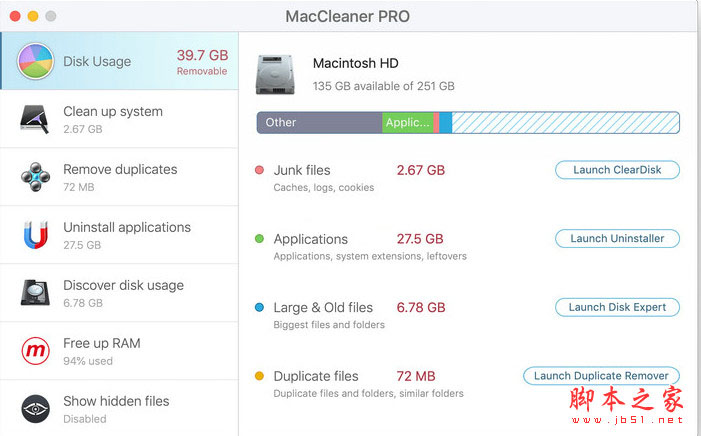Click the striped free space area in disk bar
This screenshot has width=701, height=436.
(565, 123)
